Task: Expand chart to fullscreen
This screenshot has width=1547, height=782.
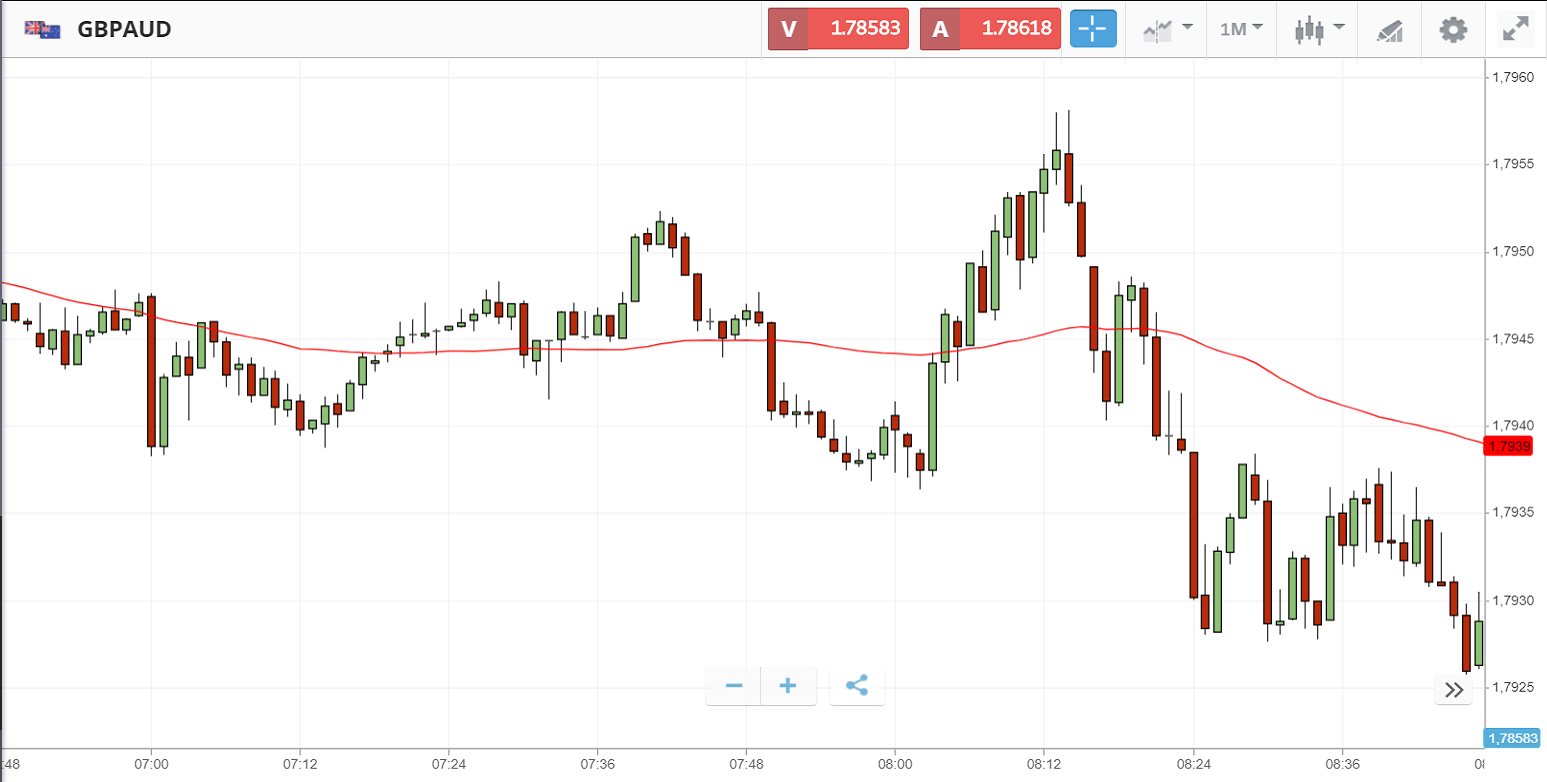Action: point(1516,29)
